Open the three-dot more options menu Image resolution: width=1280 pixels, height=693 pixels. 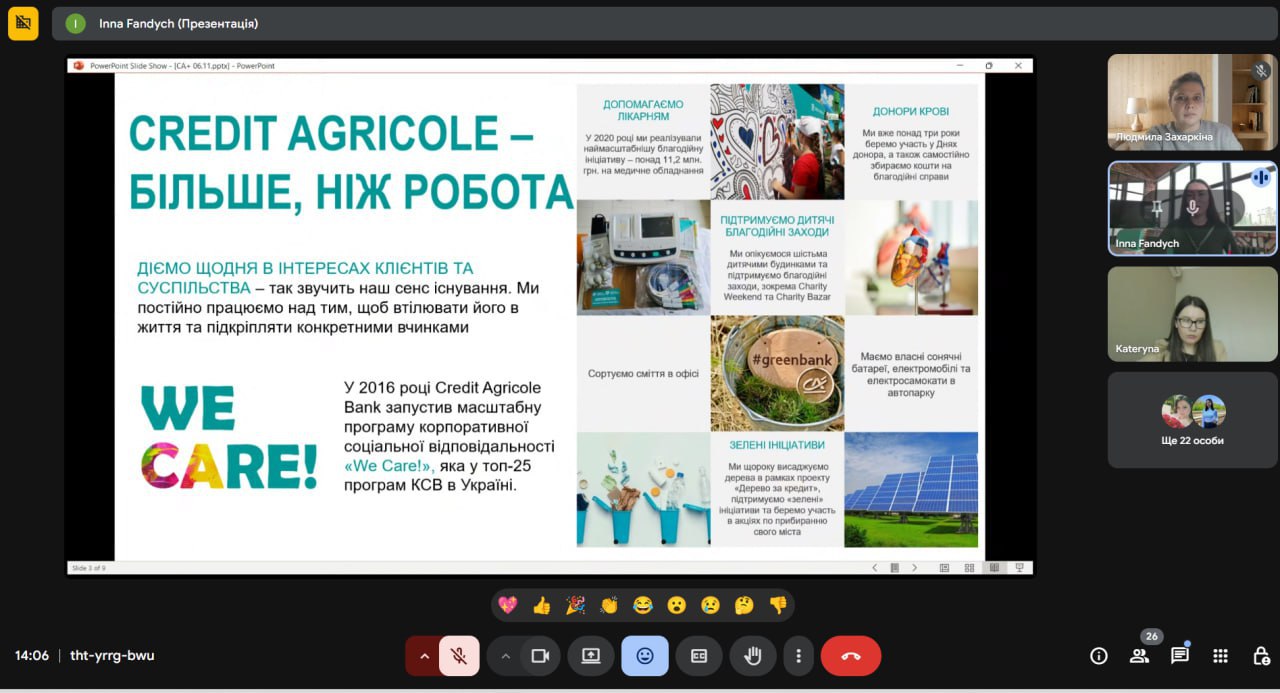pos(798,656)
